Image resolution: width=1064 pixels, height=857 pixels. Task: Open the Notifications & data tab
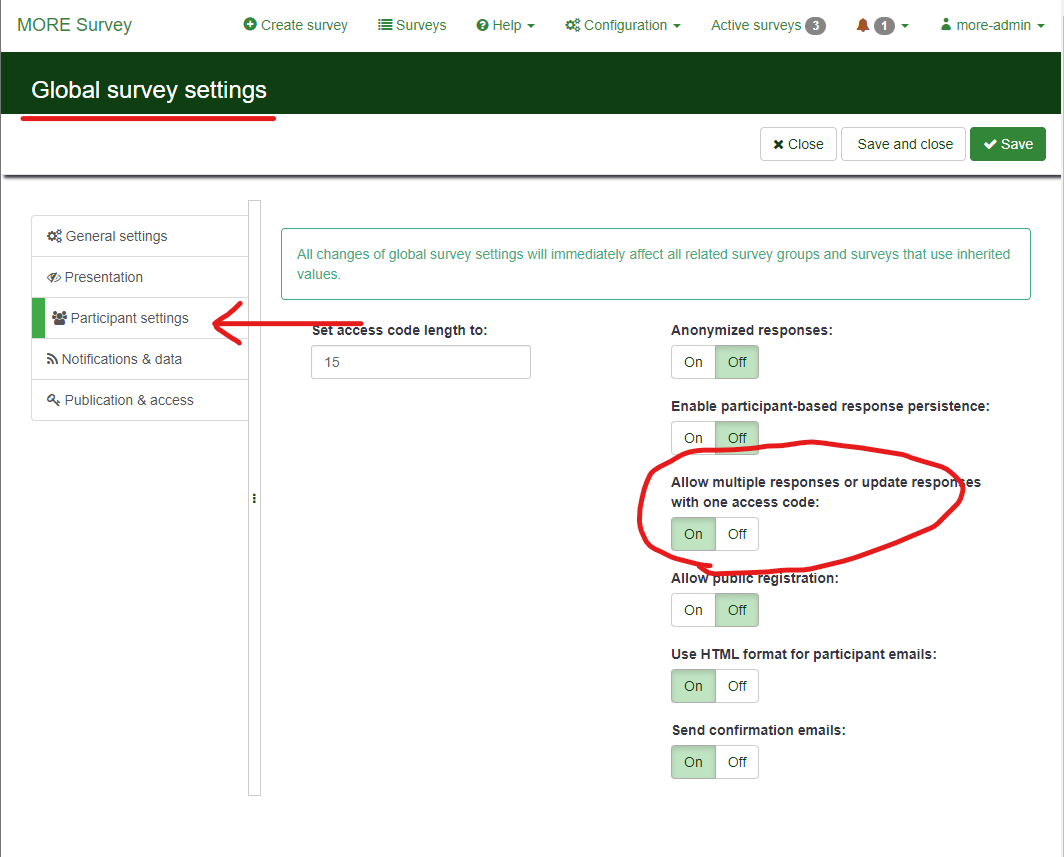pos(140,359)
